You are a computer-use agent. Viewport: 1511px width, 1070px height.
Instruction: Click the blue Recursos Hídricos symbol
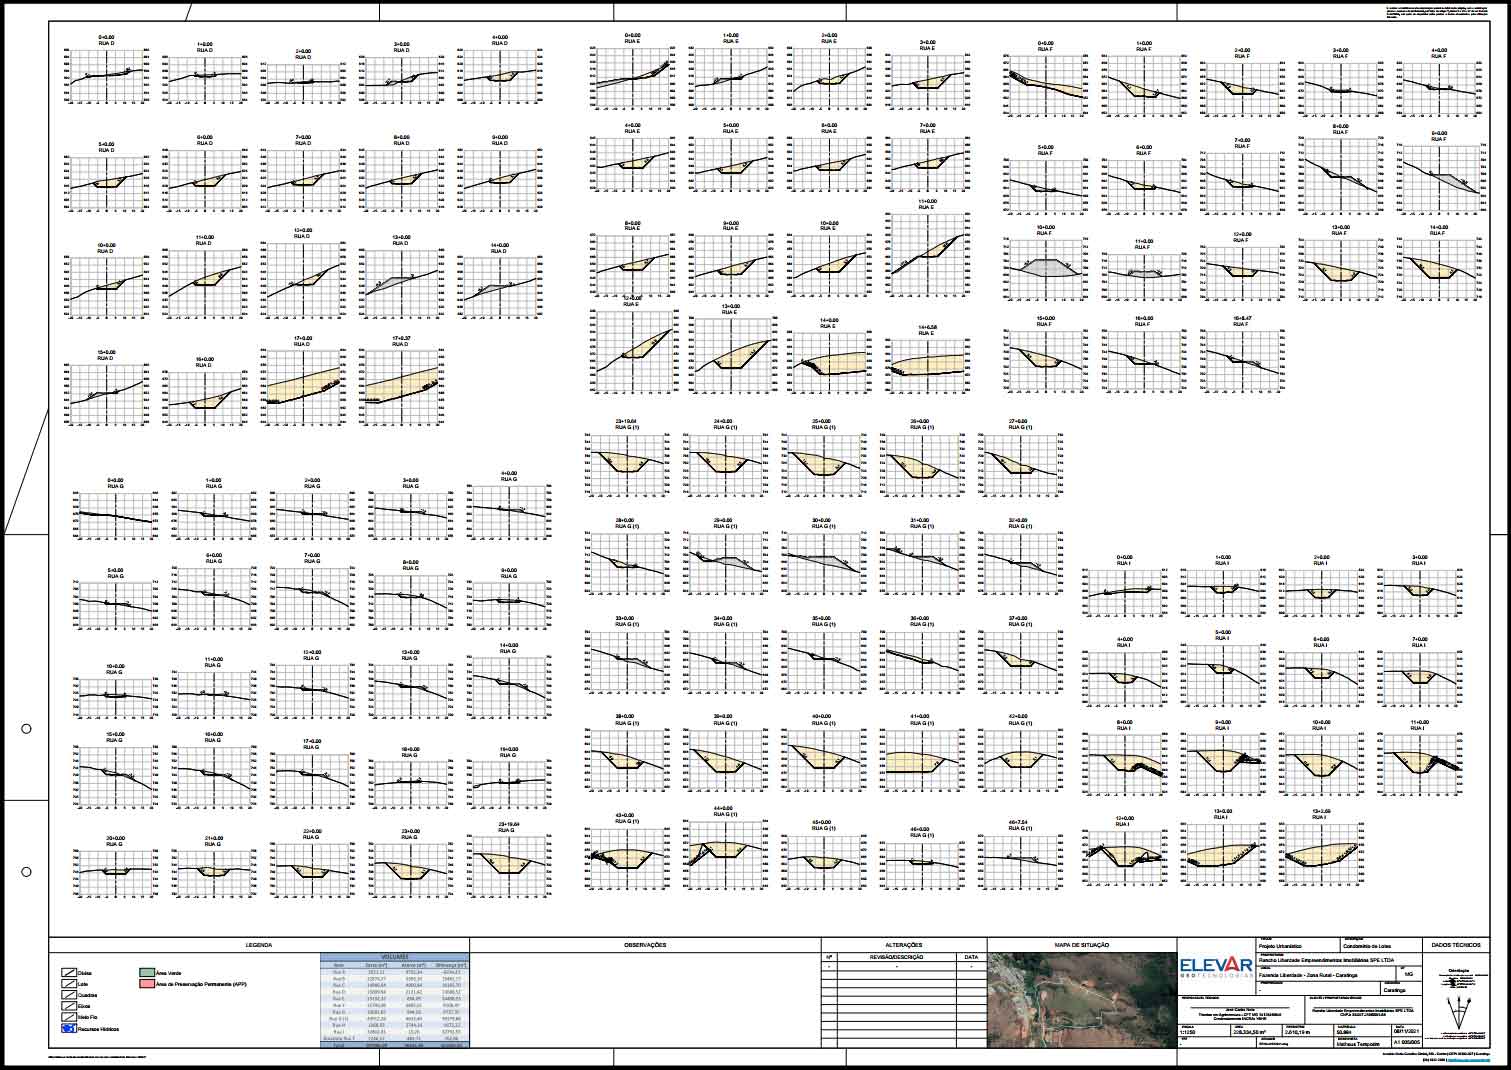pyautogui.click(x=68, y=1027)
